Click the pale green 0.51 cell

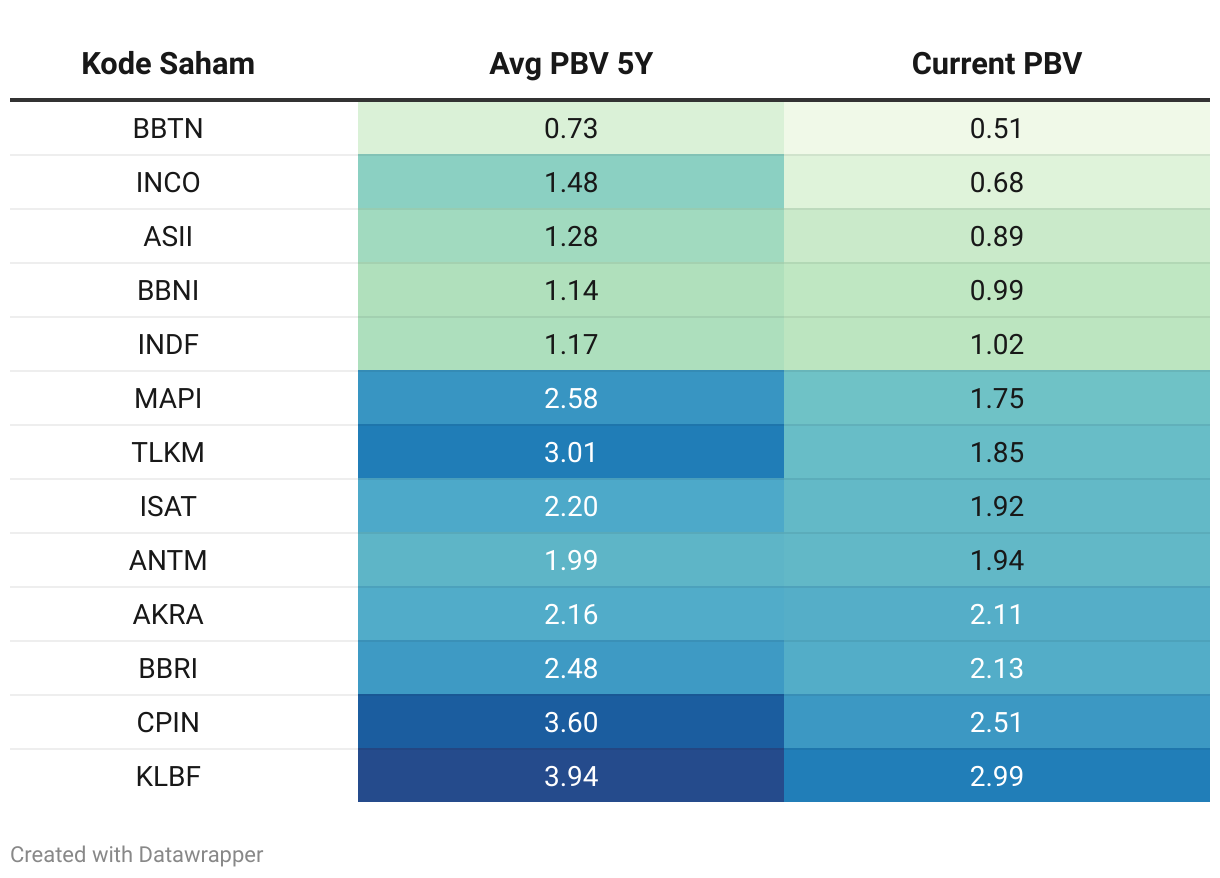(x=996, y=129)
